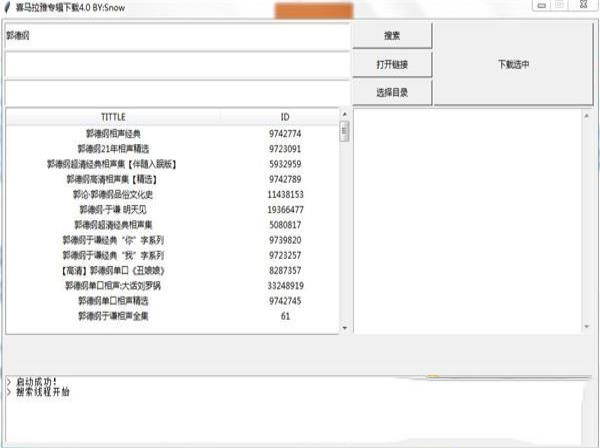Image resolution: width=600 pixels, height=448 pixels.
Task: Select the album with ID 5932959
Action: point(113,164)
